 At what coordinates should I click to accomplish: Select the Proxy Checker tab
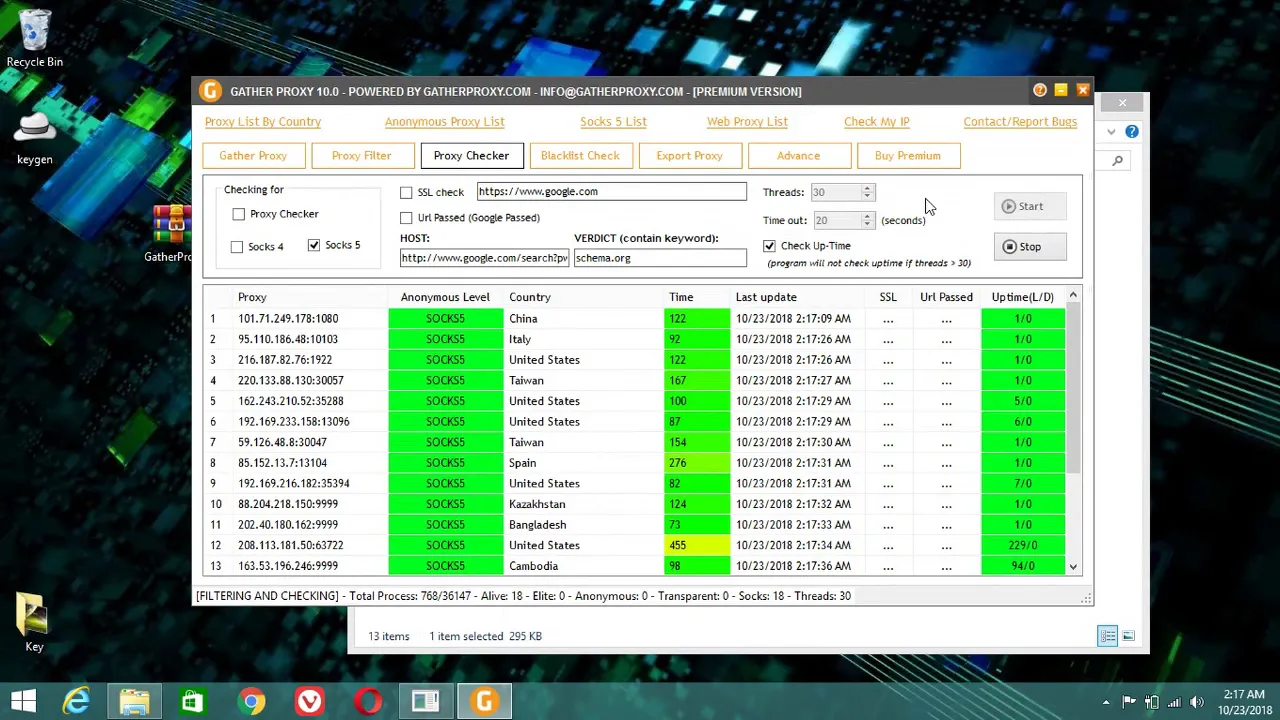click(471, 156)
